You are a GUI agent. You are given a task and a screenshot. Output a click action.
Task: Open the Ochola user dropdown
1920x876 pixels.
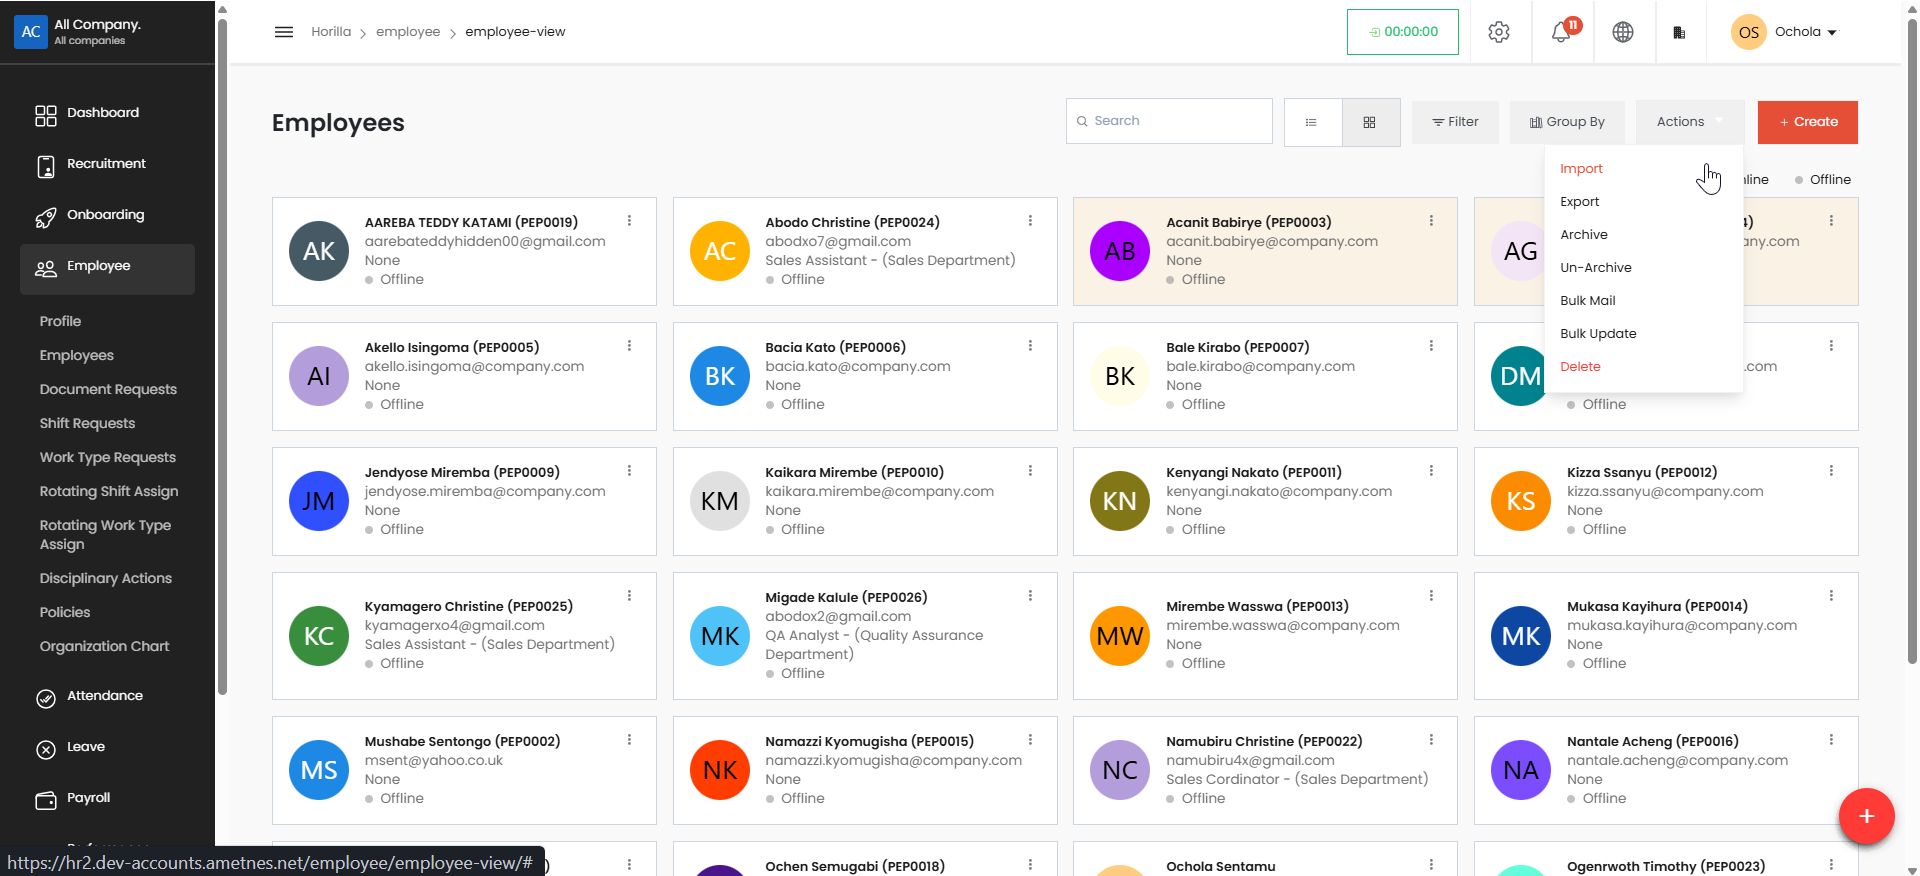pos(1785,32)
